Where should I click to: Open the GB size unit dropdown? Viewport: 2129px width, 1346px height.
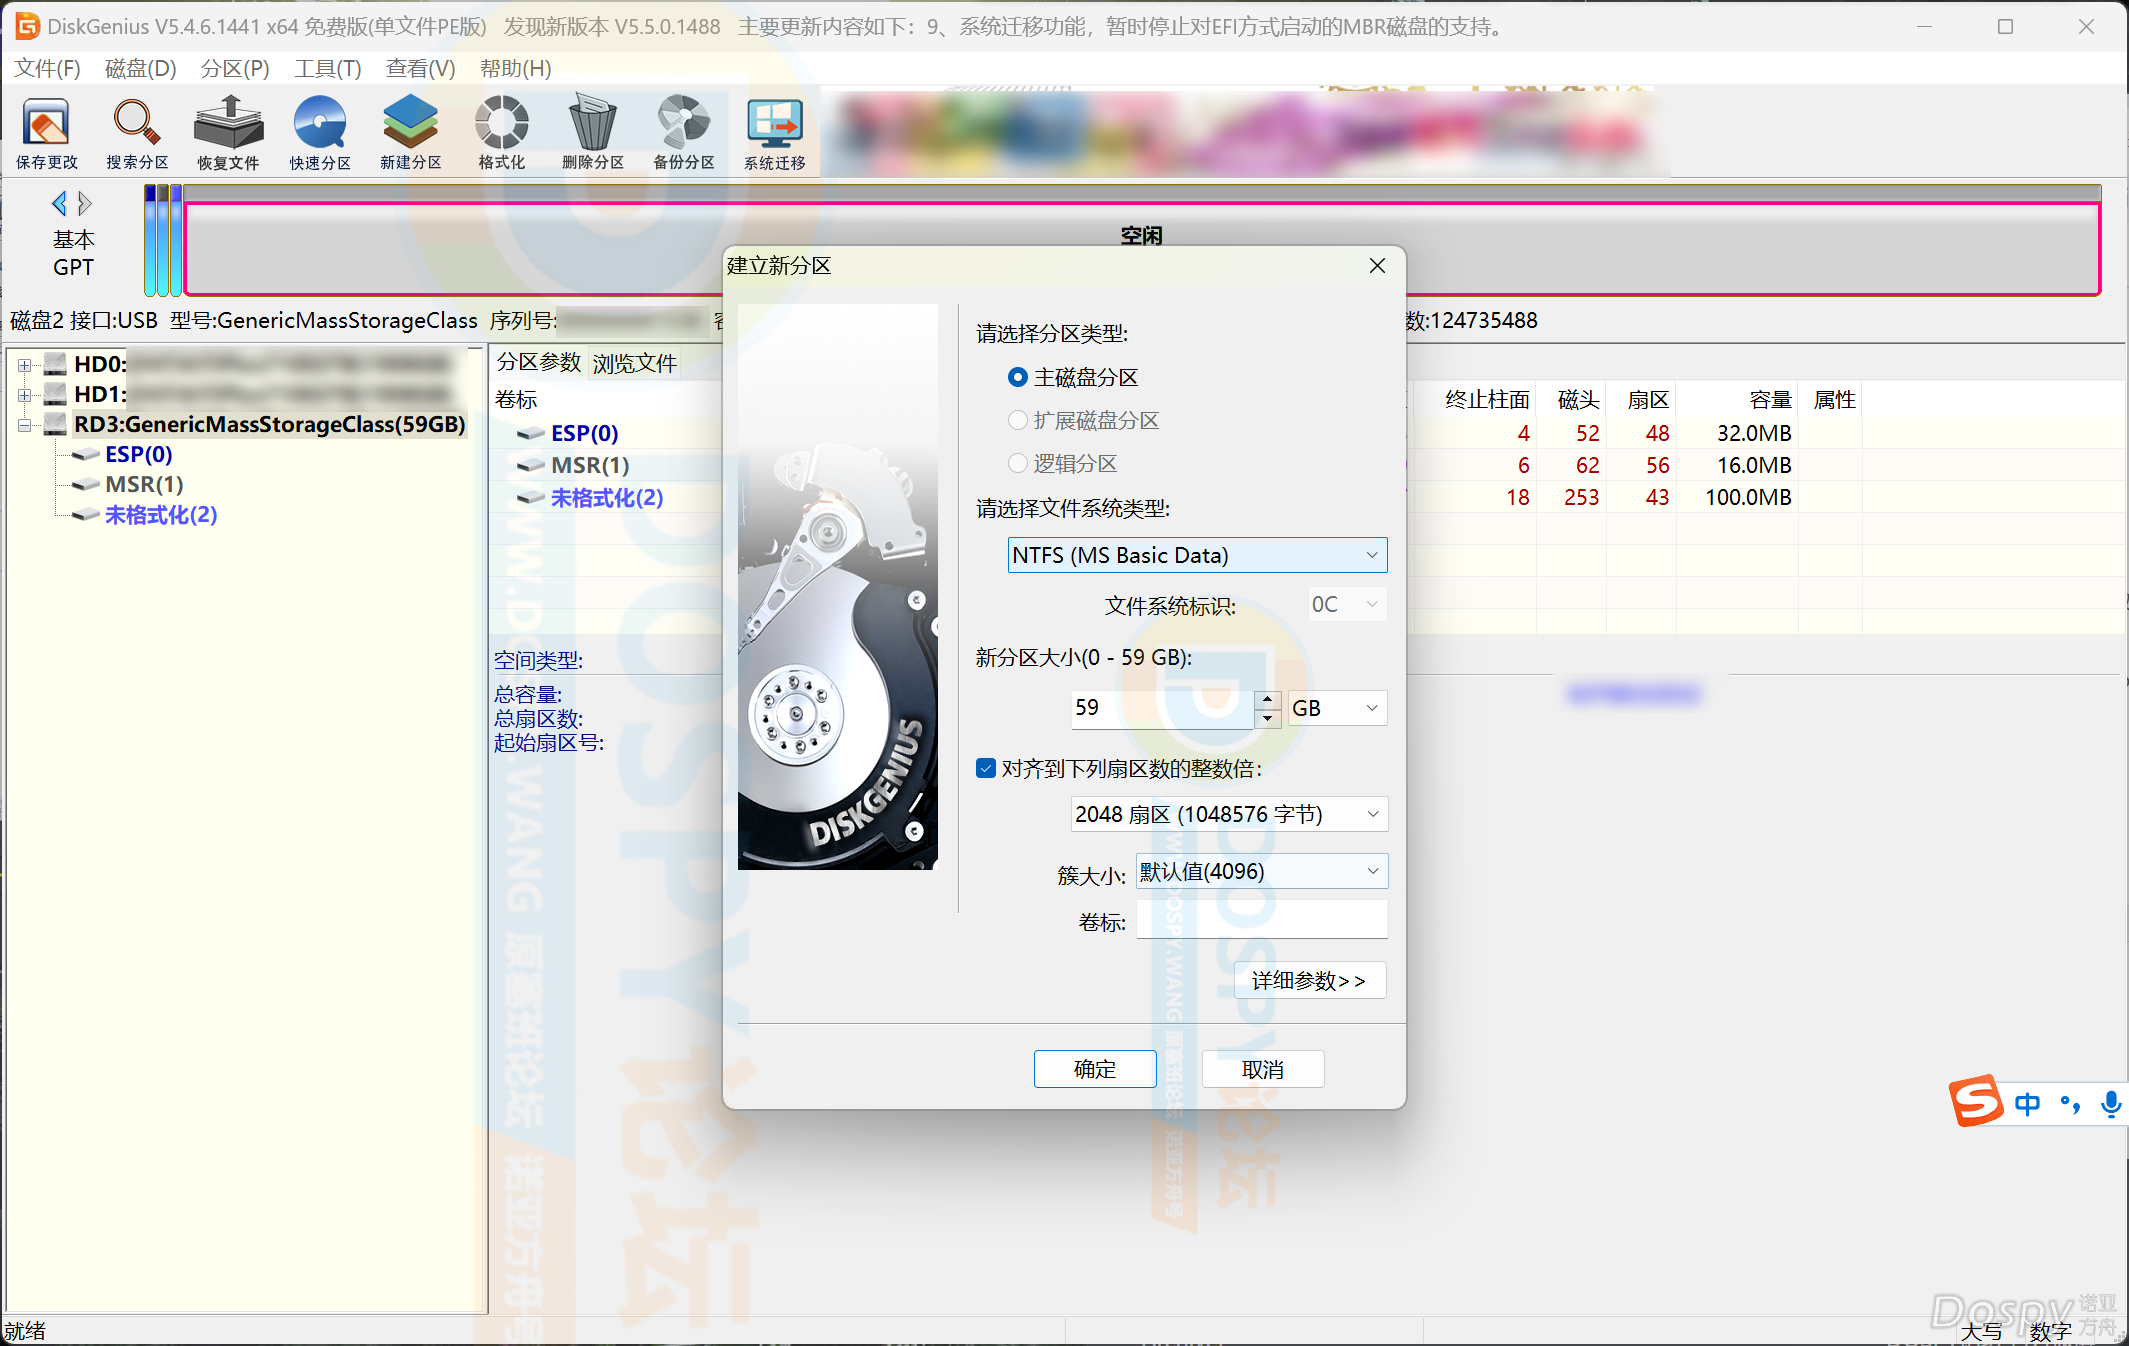click(x=1336, y=708)
